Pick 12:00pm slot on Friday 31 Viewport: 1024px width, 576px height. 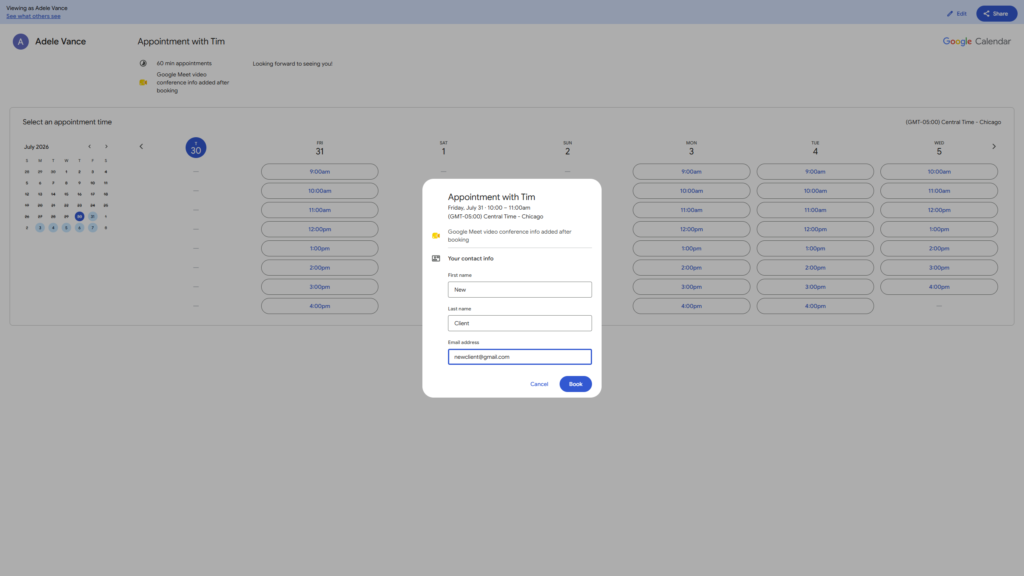click(x=319, y=229)
